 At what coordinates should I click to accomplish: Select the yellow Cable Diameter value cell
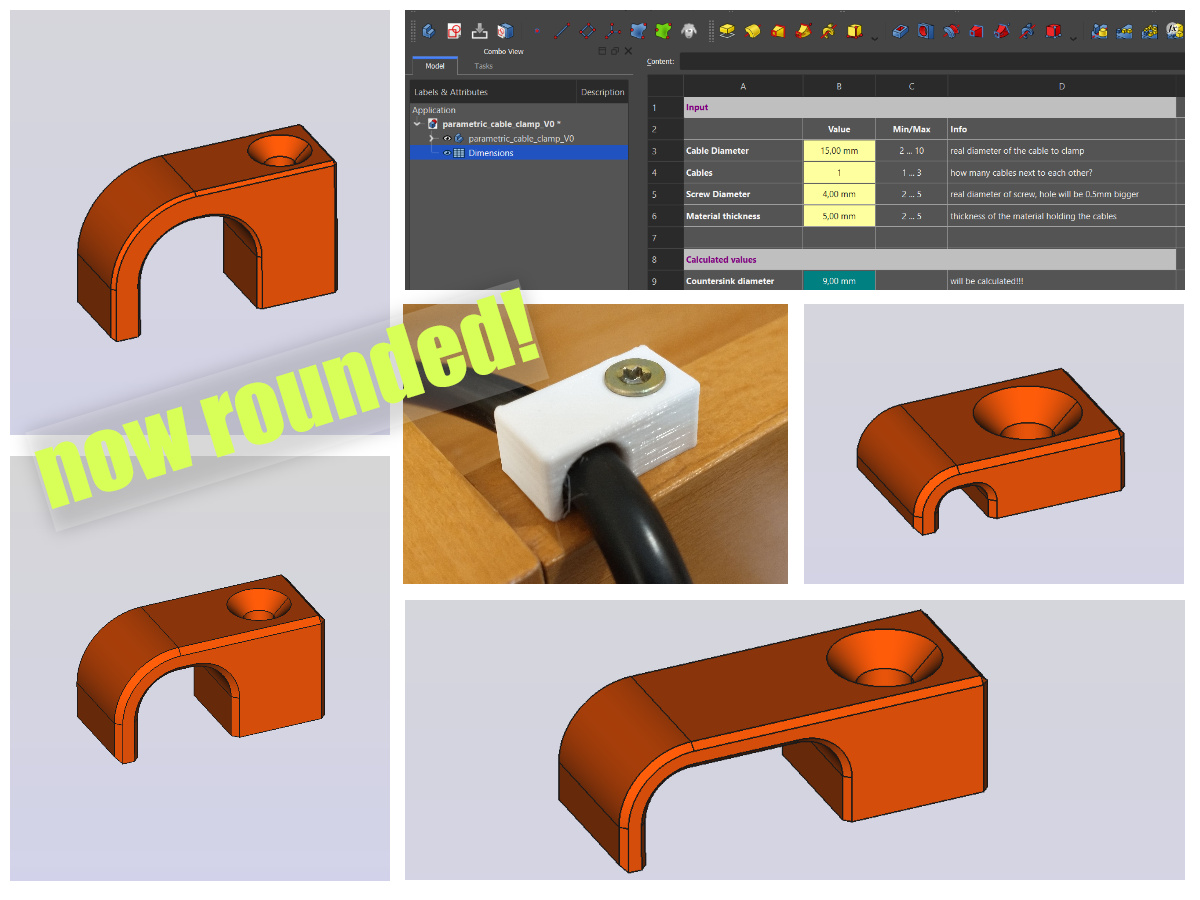coord(838,150)
